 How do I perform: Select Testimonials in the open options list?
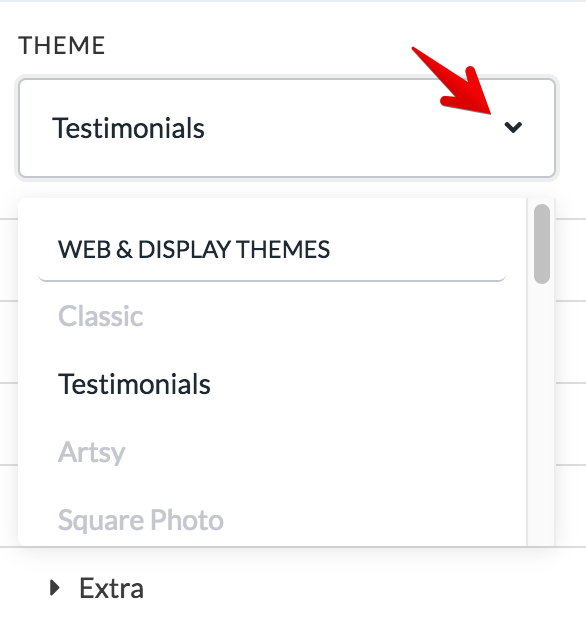point(134,384)
